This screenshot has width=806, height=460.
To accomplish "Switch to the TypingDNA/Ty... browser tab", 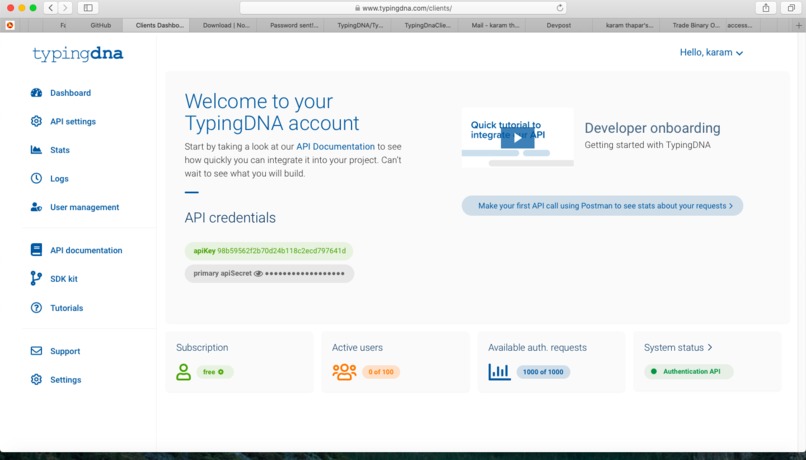I will (360, 25).
